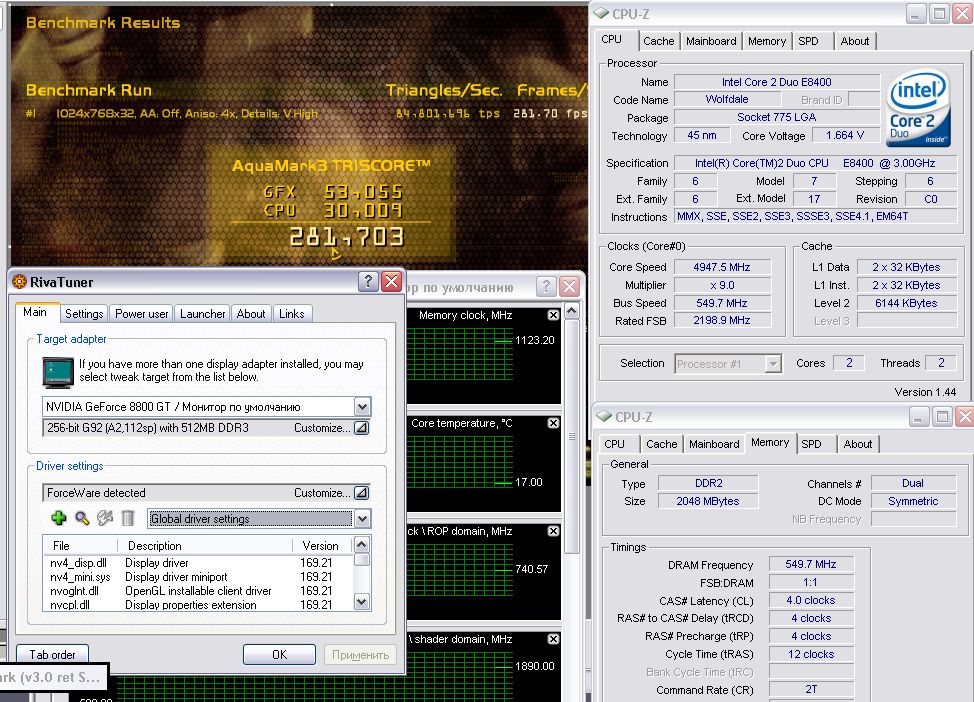Click the AquaMark3 total score 281,703

[x=347, y=237]
